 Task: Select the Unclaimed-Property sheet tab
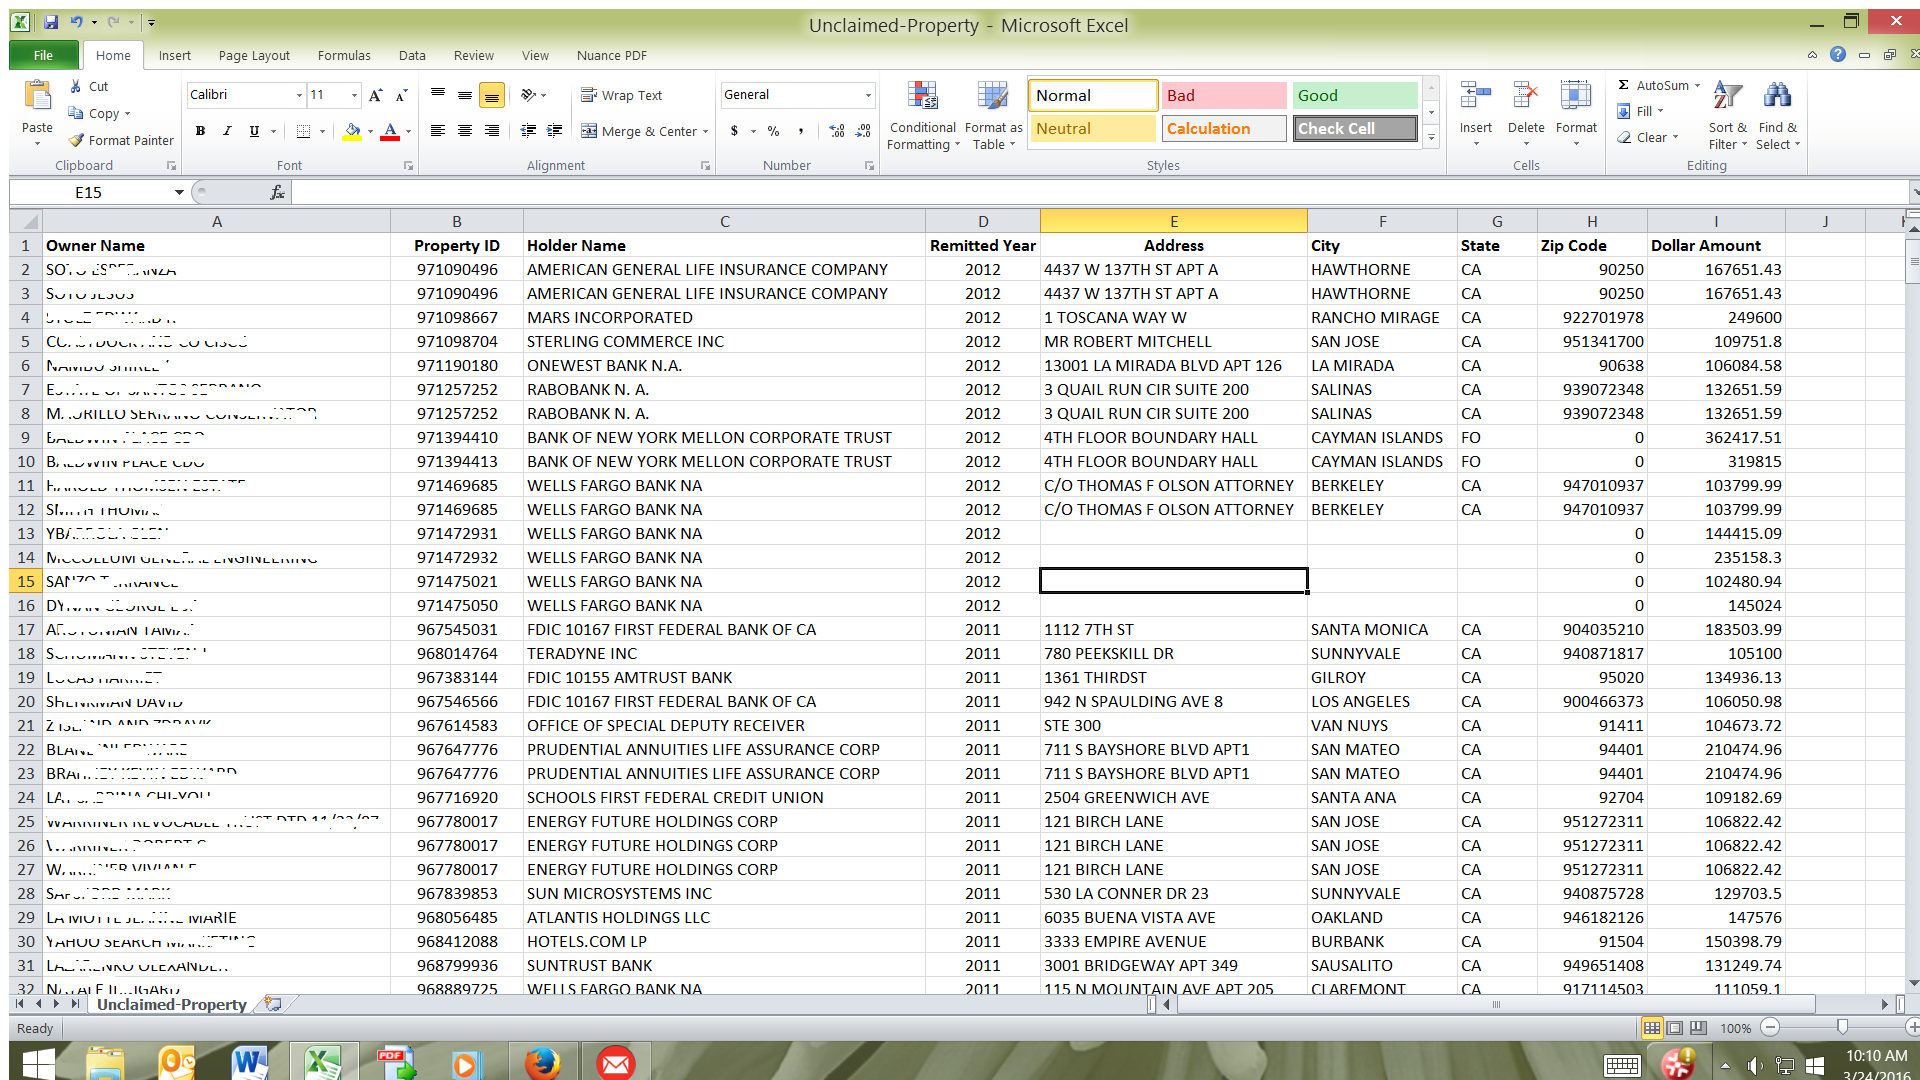171,1004
